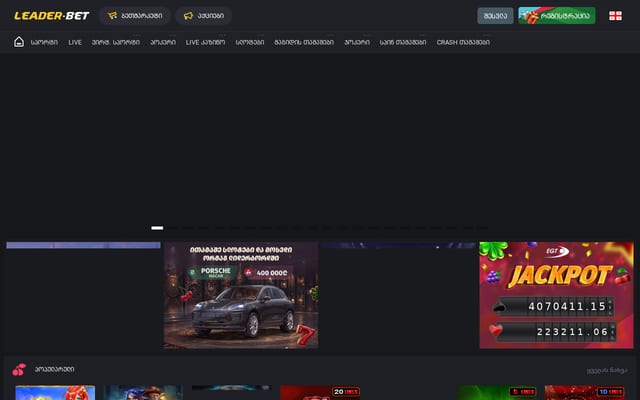This screenshot has width=640, height=400.
Task: Select the CRASH თამაშები tab
Action: [463, 42]
